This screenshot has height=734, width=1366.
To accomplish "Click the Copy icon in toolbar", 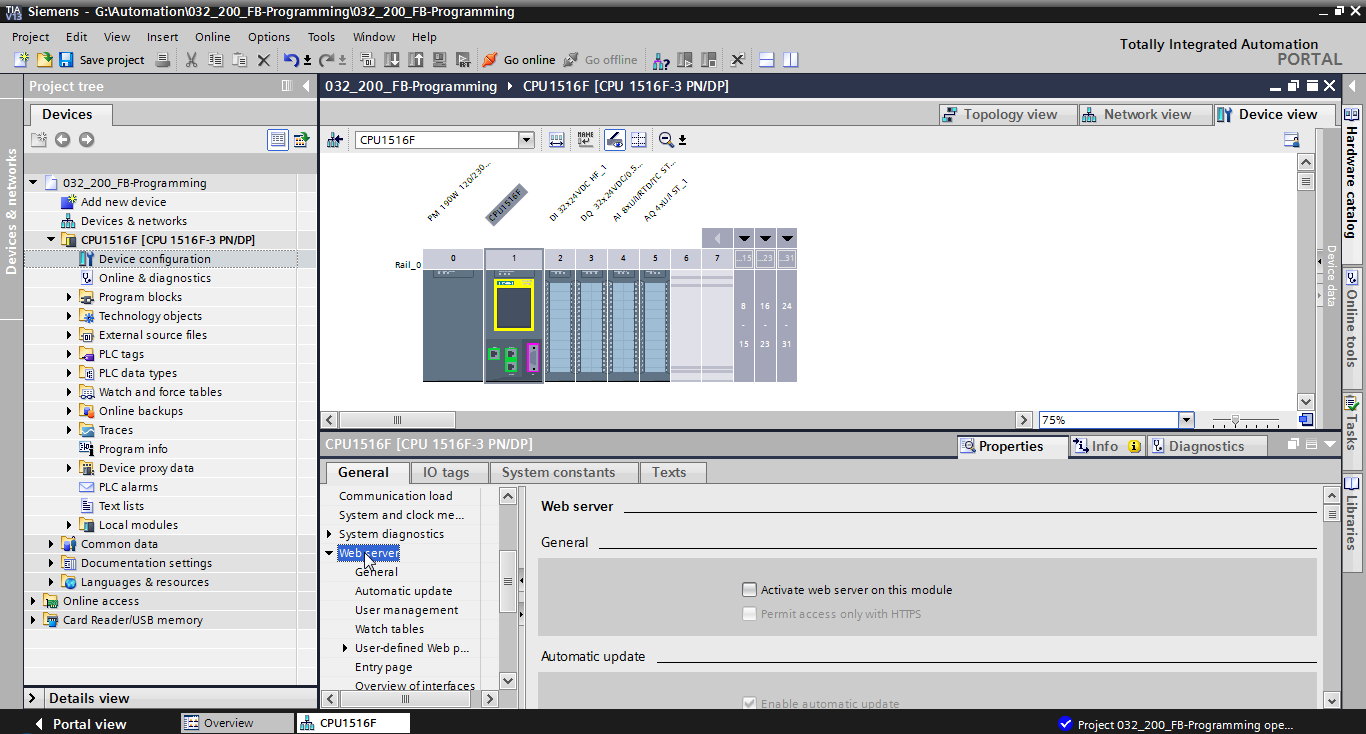I will pos(215,60).
